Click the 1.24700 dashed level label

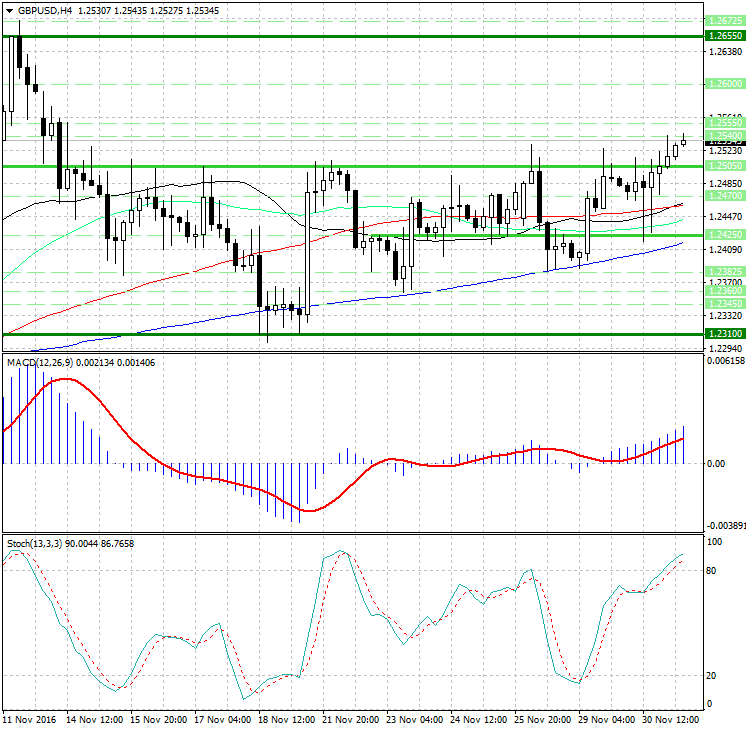[724, 197]
